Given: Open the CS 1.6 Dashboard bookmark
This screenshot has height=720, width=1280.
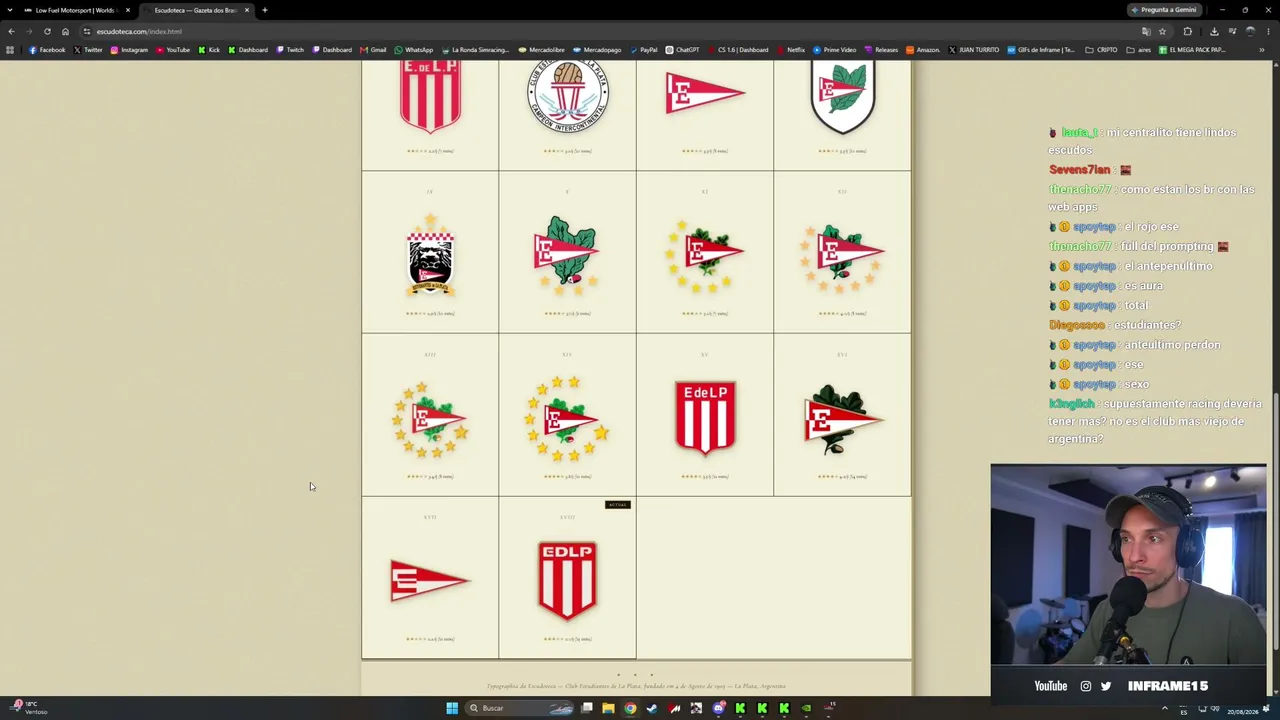Looking at the screenshot, I should click(737, 50).
